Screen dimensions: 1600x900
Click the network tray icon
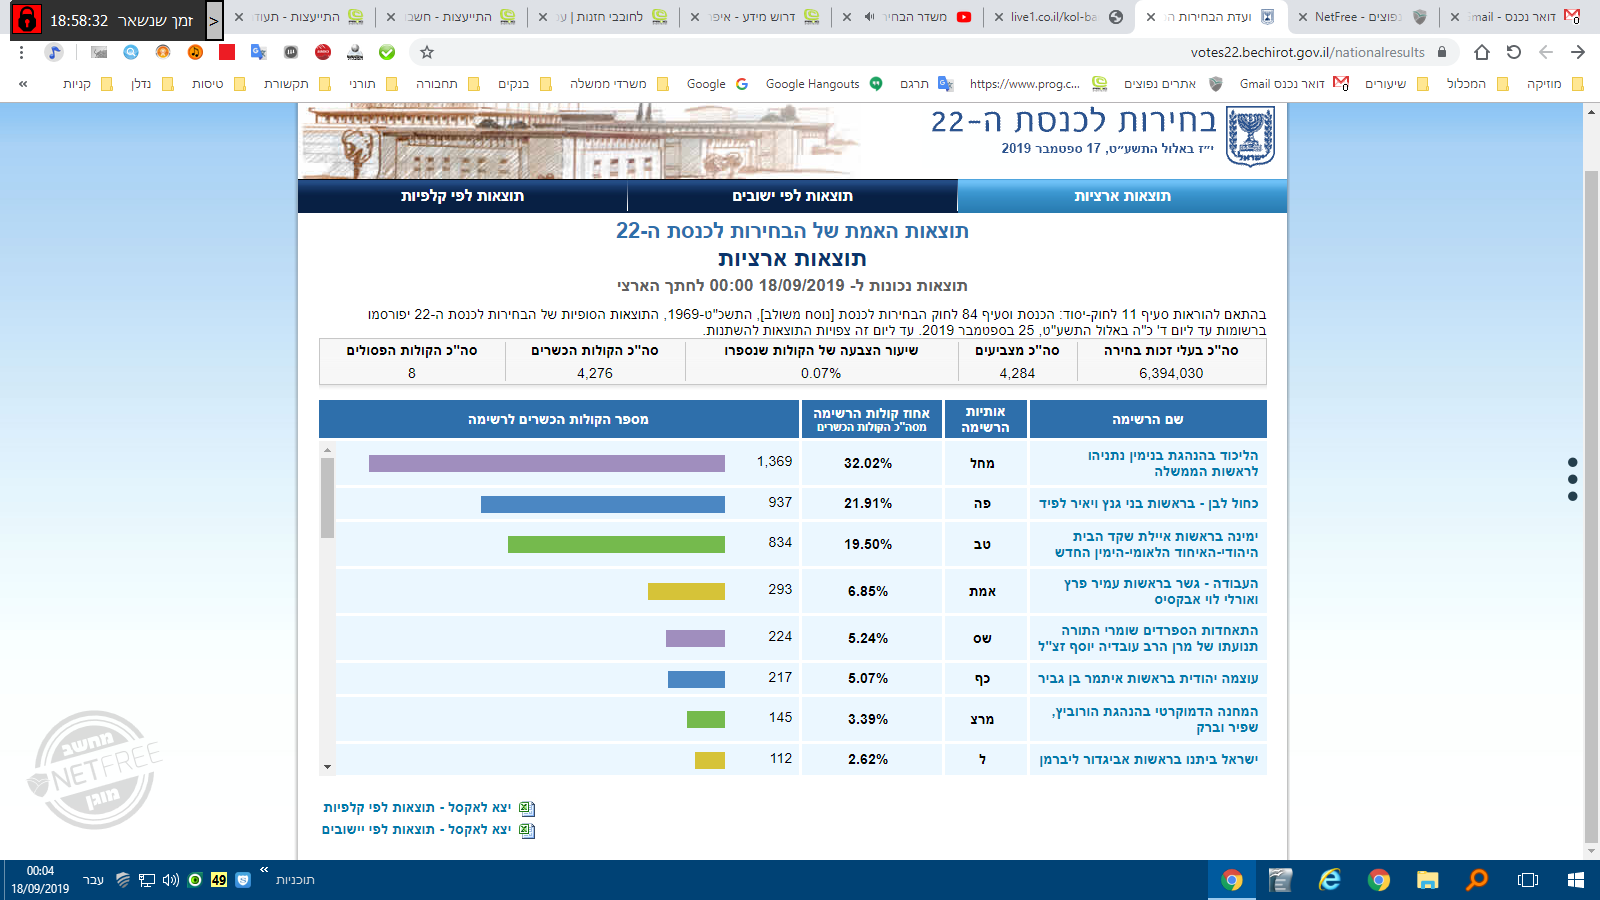tap(147, 880)
